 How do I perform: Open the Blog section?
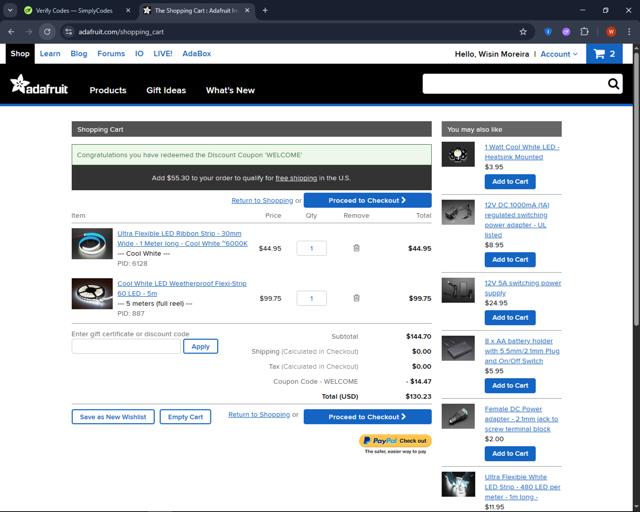click(79, 53)
